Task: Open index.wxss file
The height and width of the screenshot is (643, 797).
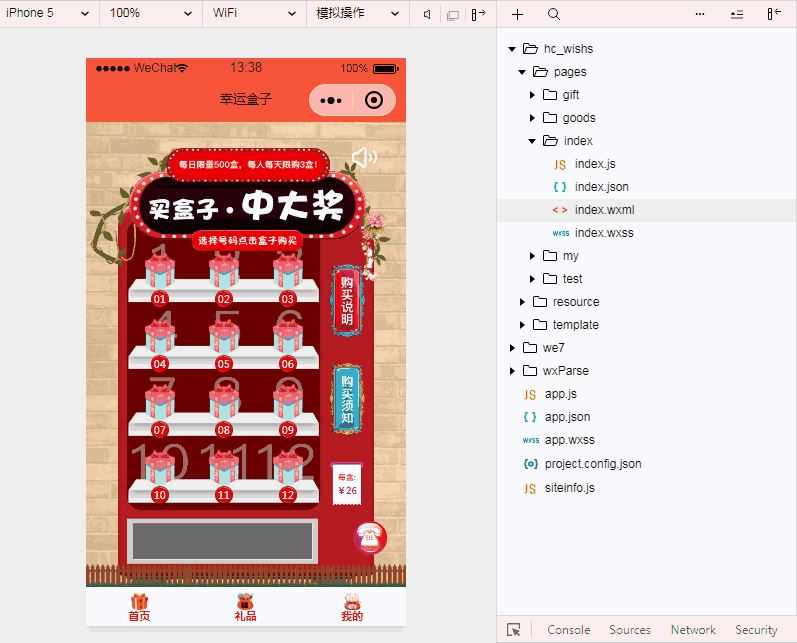Action: 593,233
